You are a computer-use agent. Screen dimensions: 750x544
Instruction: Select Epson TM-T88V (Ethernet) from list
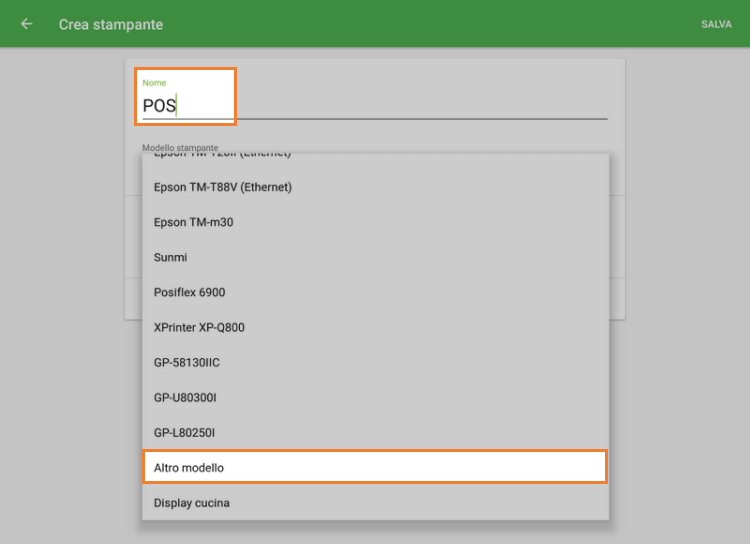223,187
